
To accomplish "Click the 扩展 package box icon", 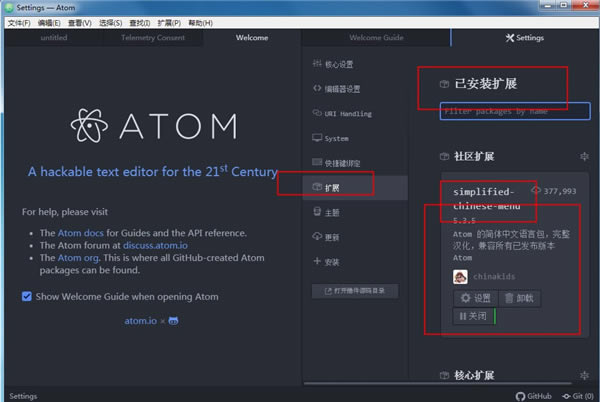I will click(317, 187).
